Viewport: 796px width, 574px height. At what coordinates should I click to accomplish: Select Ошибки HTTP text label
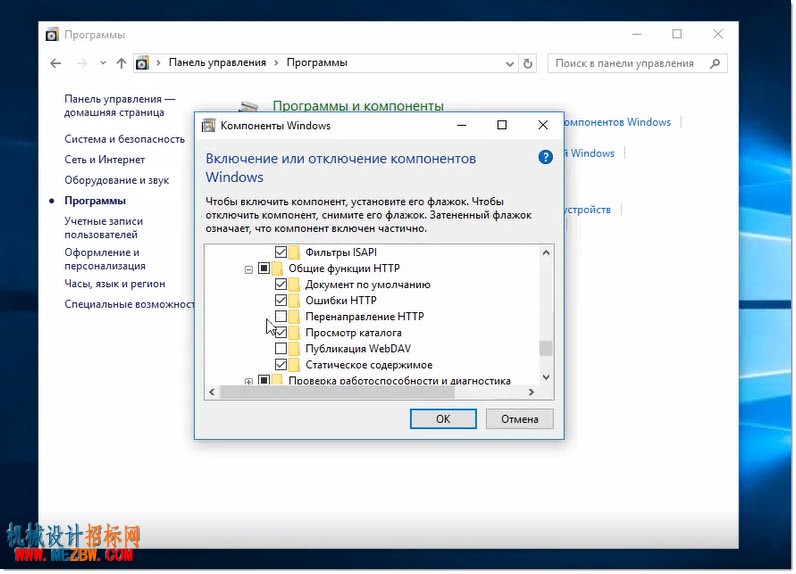341,300
